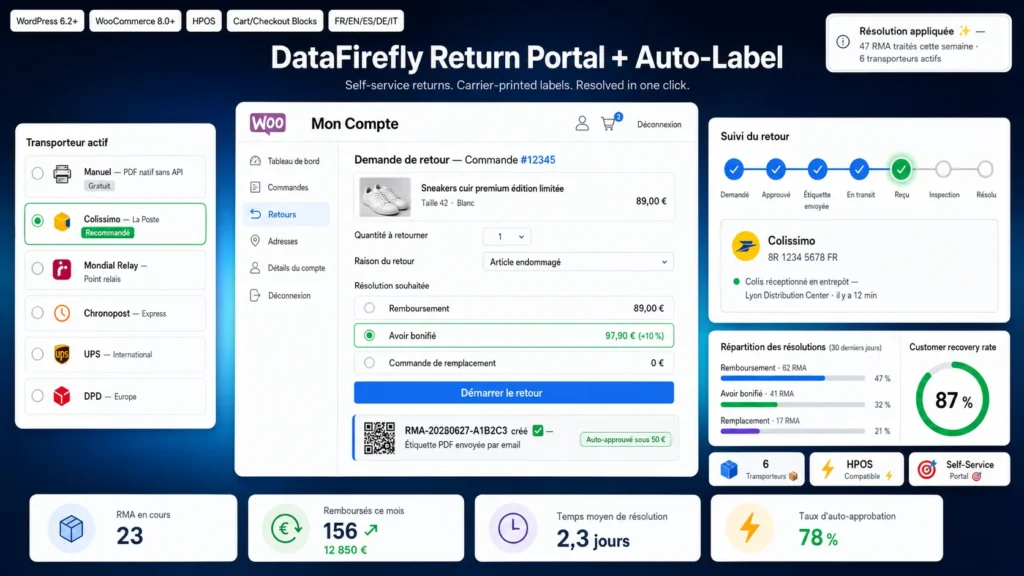1024x576 pixels.
Task: Click the Démarrer le retour button
Action: 514,392
